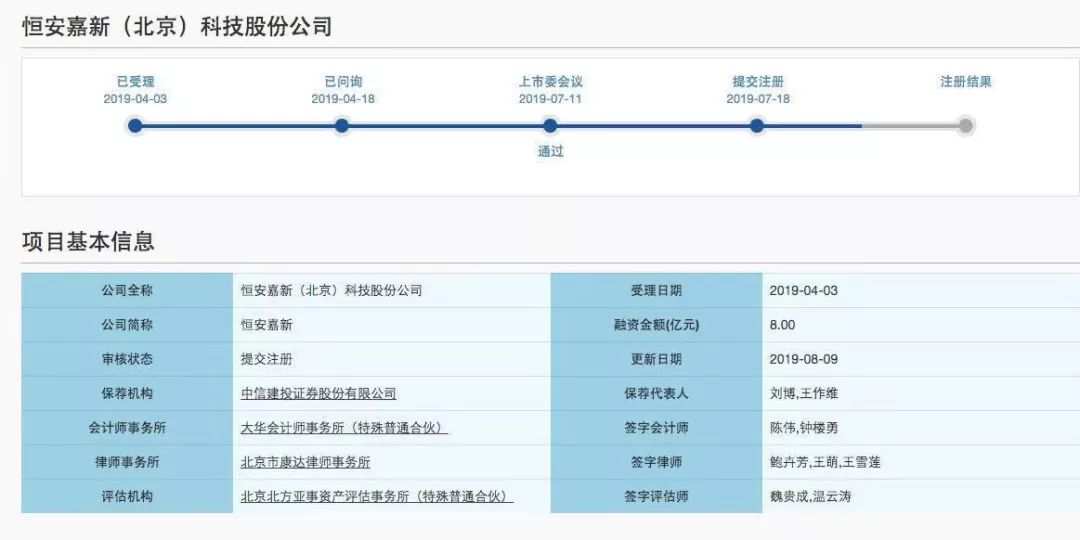Click the 会计师事务所 header cell

pos(127,428)
